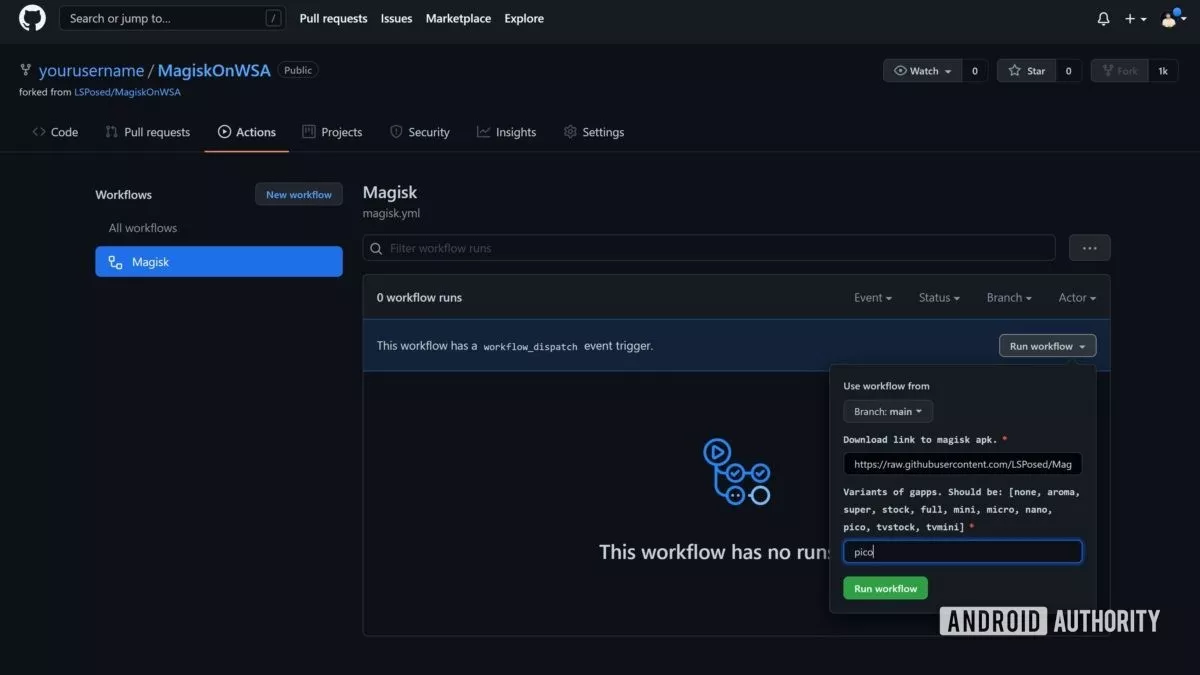Switch to repository Pull requests tab
Image resolution: width=1200 pixels, height=675 pixels.
[147, 132]
